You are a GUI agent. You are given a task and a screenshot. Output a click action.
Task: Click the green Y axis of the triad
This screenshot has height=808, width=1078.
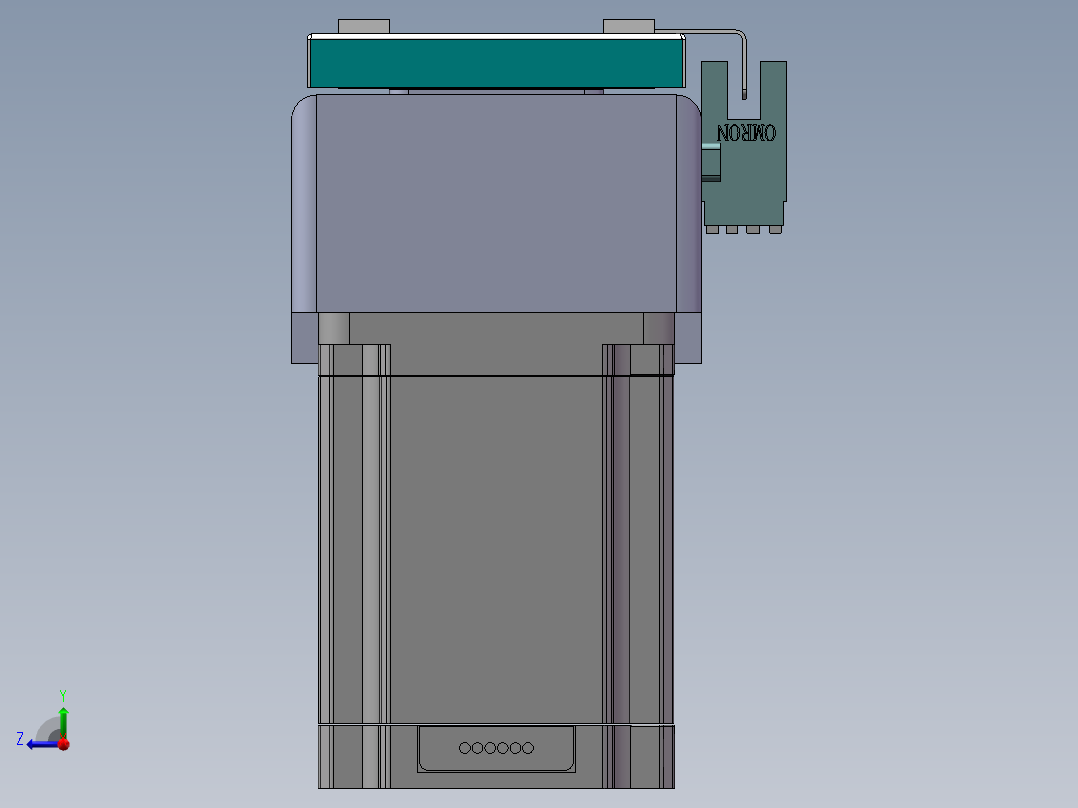tap(63, 722)
